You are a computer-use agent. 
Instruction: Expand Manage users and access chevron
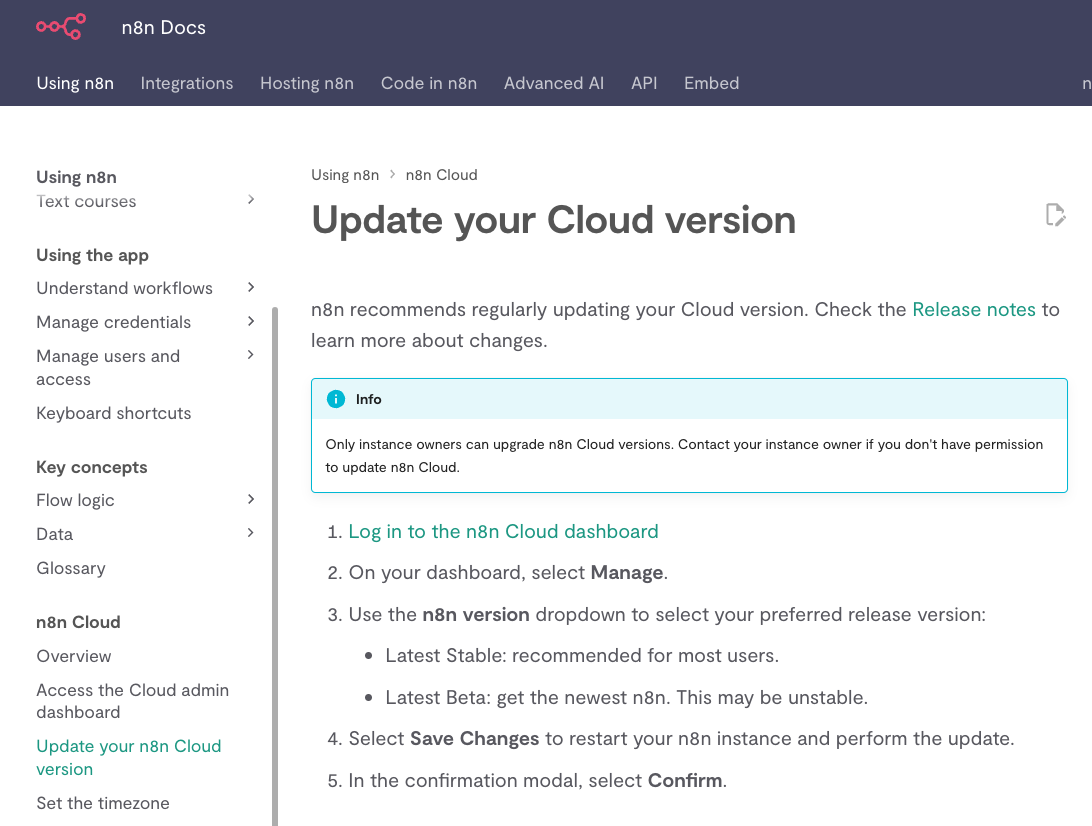click(x=251, y=354)
